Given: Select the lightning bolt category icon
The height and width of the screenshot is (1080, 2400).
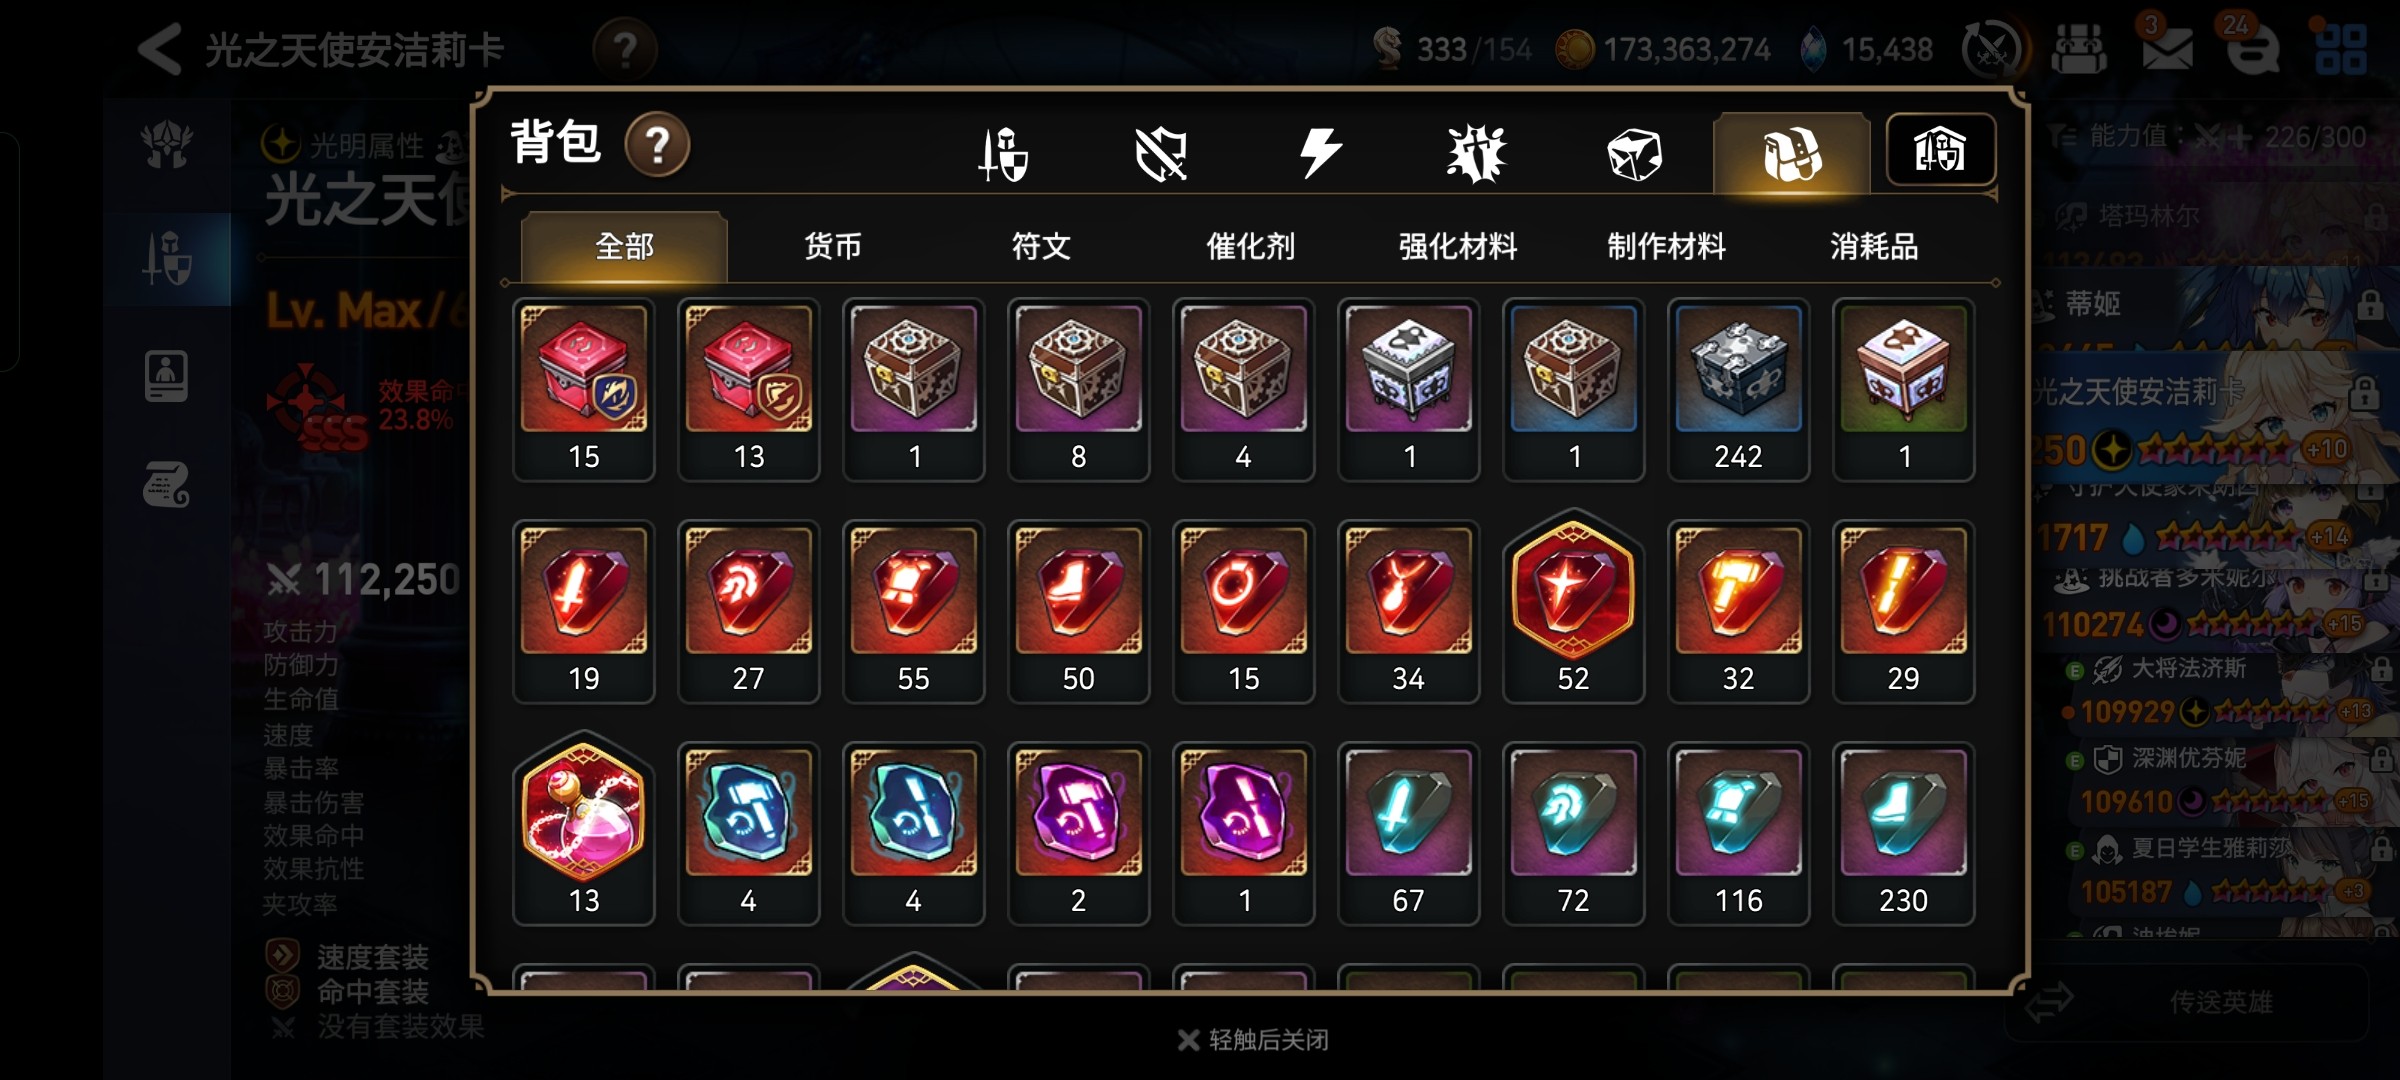Looking at the screenshot, I should 1320,154.
